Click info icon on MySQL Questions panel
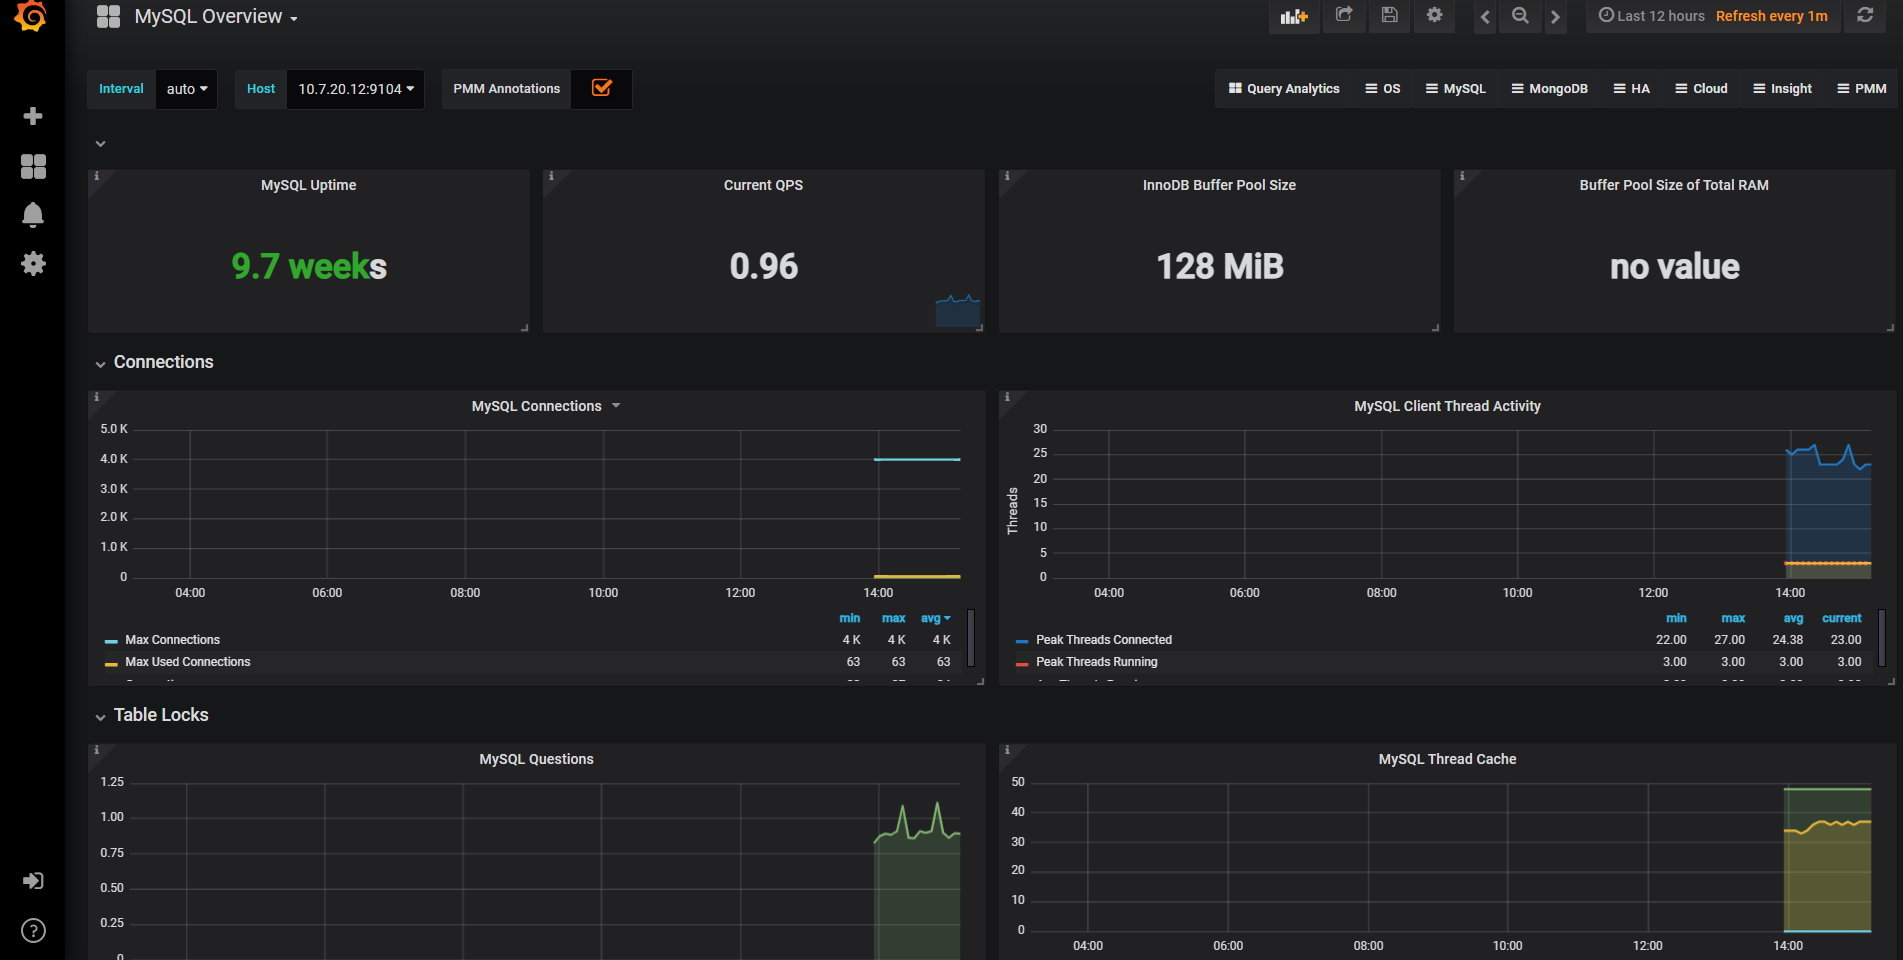 pyautogui.click(x=97, y=750)
